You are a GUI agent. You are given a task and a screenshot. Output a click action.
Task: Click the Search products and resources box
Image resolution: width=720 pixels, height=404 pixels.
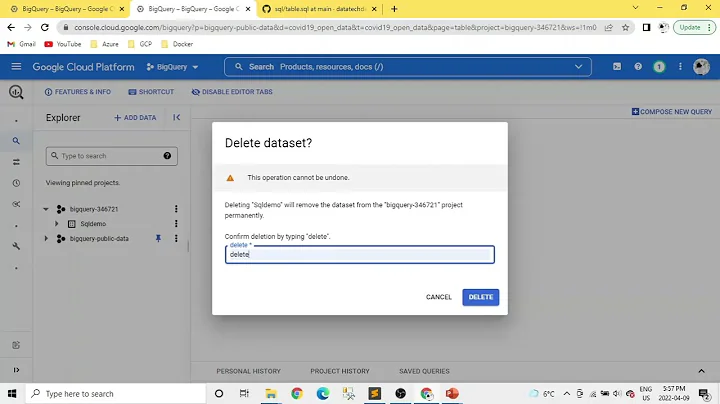point(407,67)
